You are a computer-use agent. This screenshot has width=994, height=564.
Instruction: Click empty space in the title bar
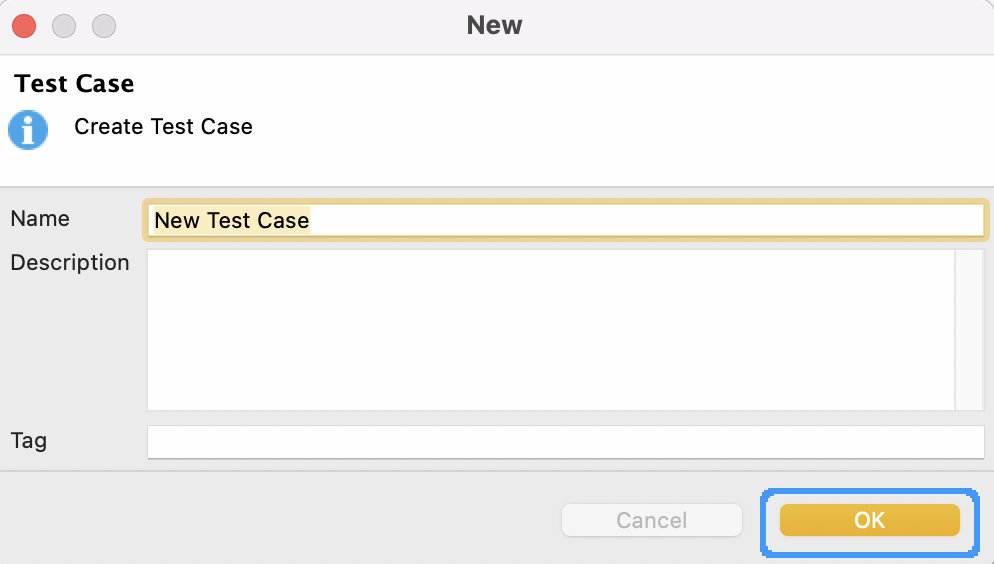pyautogui.click(x=761, y=27)
